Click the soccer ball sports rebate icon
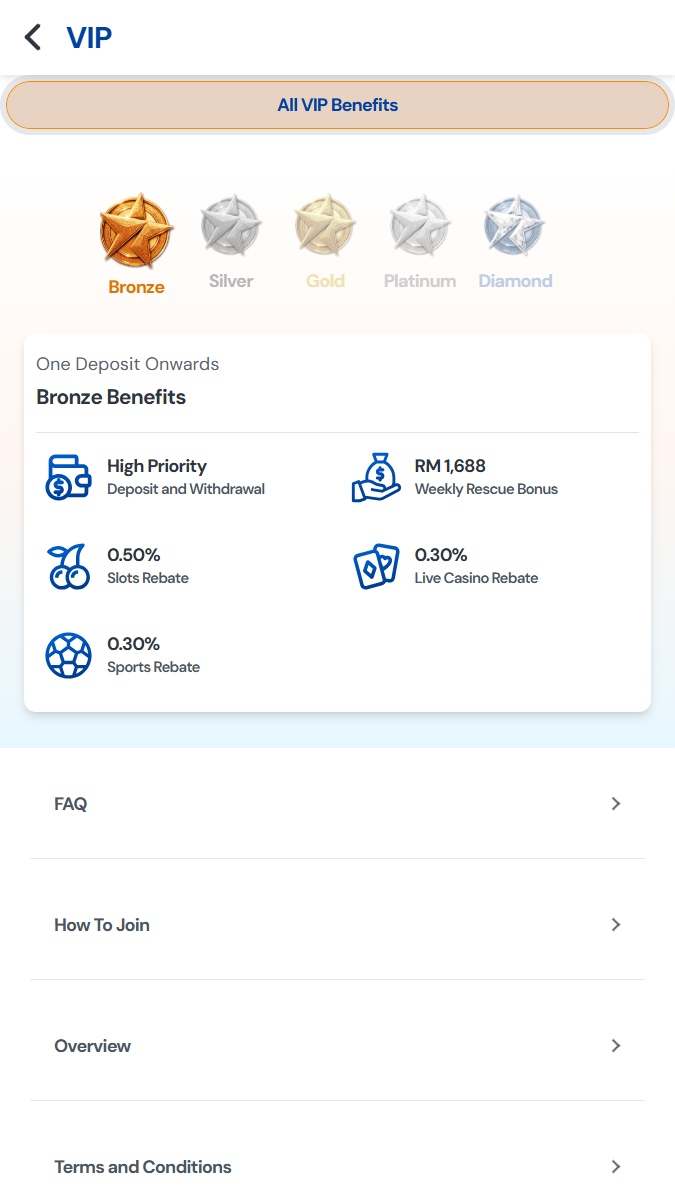675x1200 pixels. 68,655
